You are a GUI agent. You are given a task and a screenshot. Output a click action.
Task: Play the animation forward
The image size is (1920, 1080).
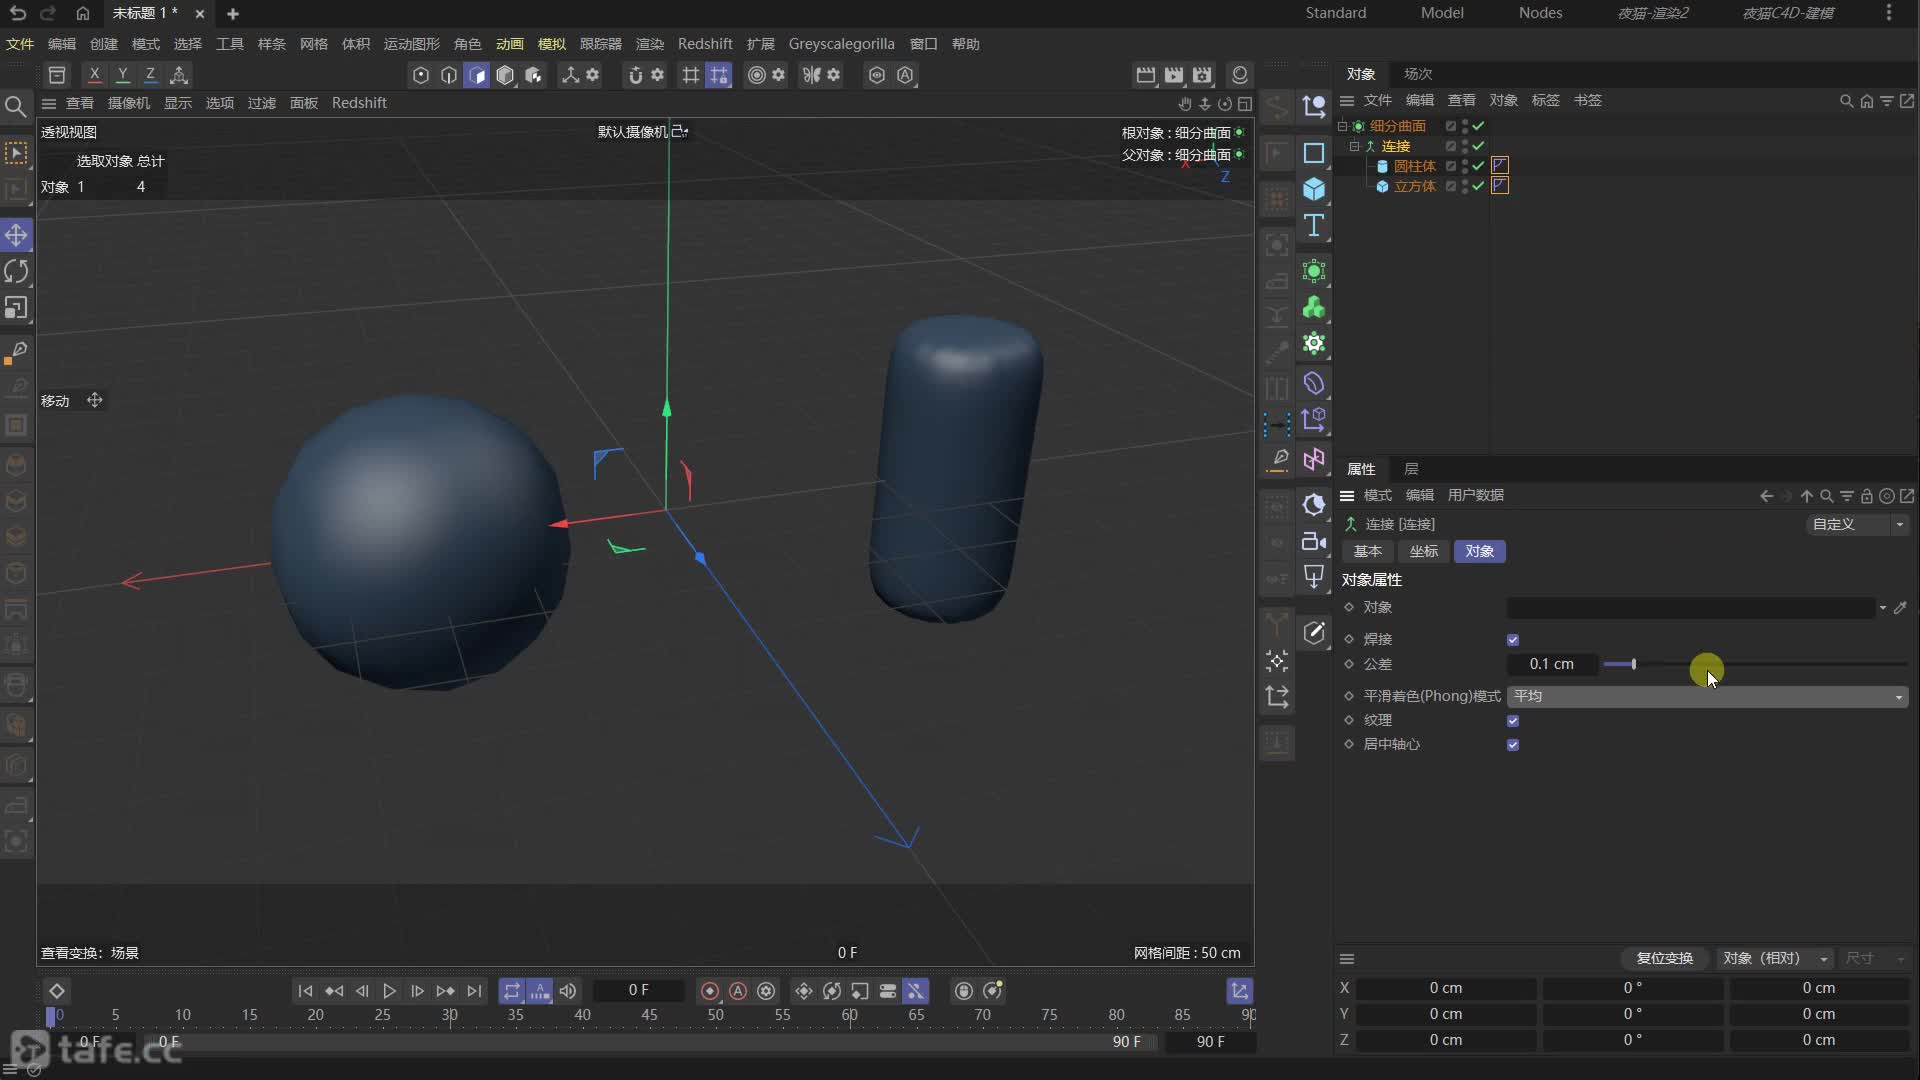pyautogui.click(x=389, y=991)
